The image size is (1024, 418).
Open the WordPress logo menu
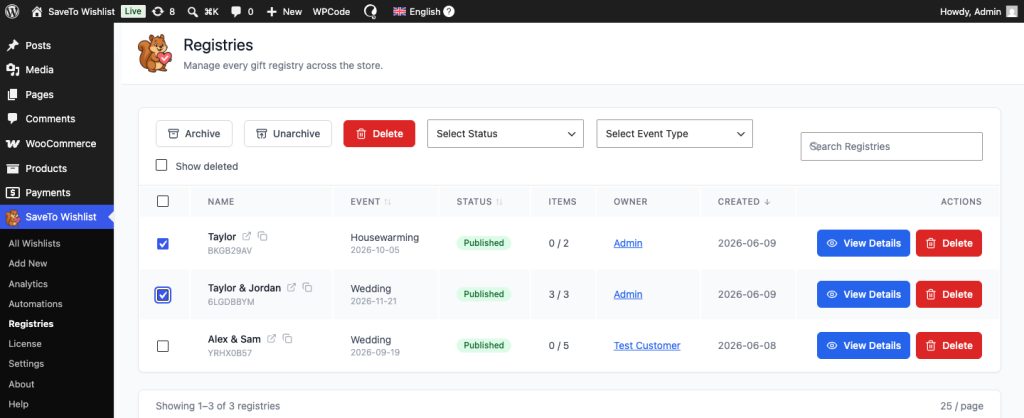click(12, 11)
